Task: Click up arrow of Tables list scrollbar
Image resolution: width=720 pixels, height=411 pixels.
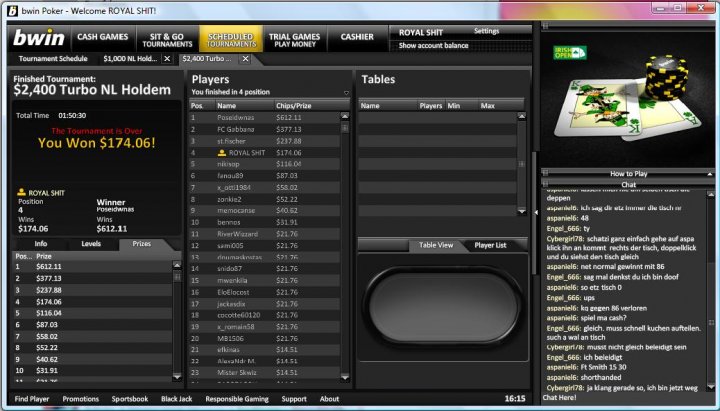Action: click(x=521, y=116)
